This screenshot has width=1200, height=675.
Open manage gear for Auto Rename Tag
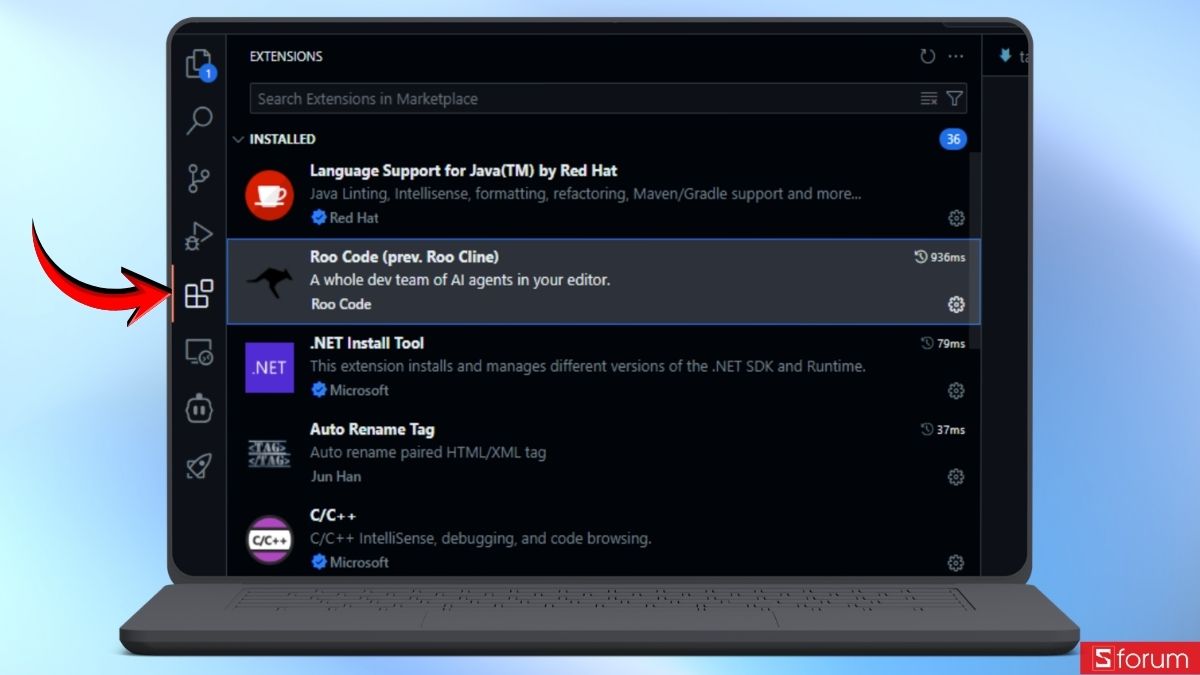(x=956, y=476)
